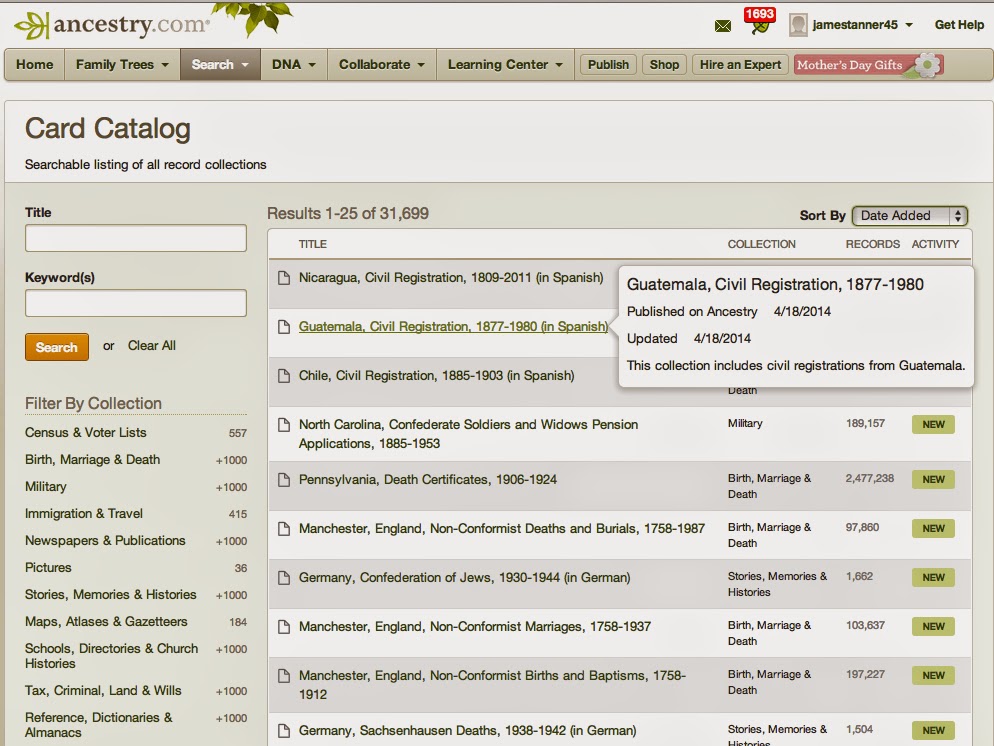Go to the Home tab
This screenshot has height=746, width=994.
pyautogui.click(x=35, y=65)
